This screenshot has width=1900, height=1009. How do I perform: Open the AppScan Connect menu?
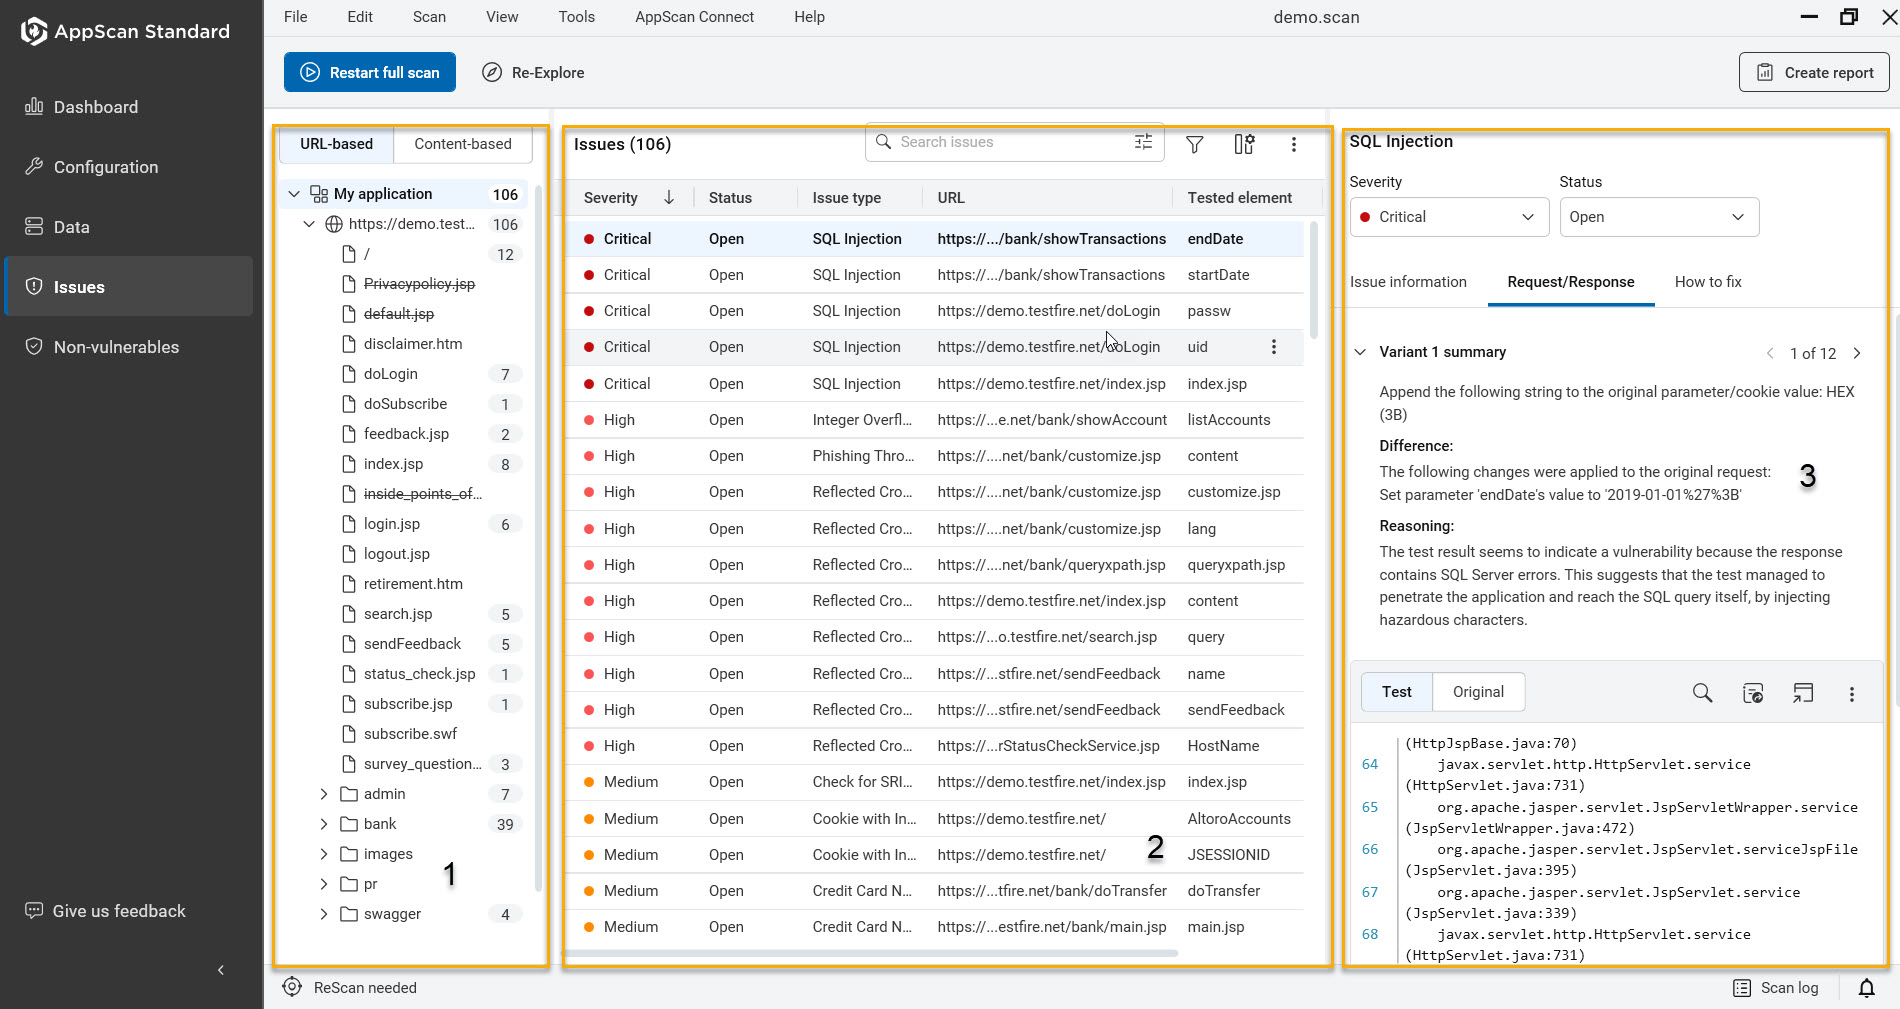coord(694,17)
